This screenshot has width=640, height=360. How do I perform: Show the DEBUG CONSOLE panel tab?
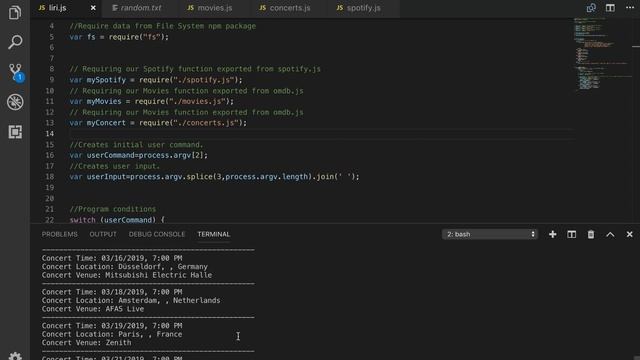pos(157,234)
